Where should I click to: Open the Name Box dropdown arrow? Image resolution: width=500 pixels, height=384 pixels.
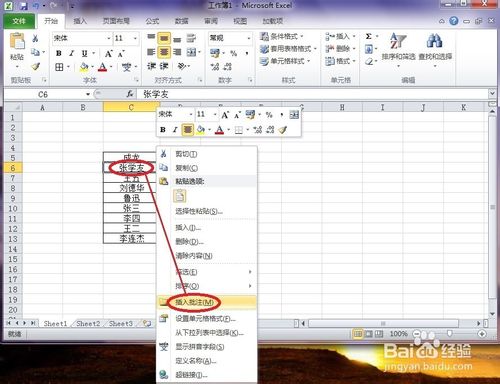[88, 95]
